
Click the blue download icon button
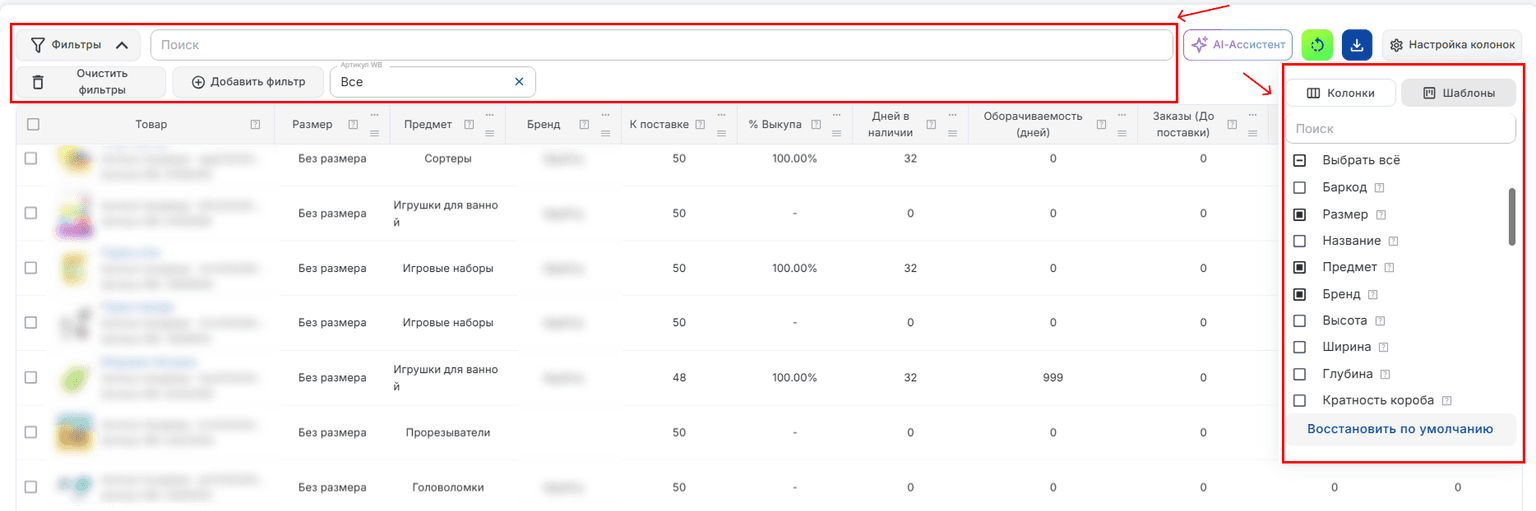coord(1357,45)
